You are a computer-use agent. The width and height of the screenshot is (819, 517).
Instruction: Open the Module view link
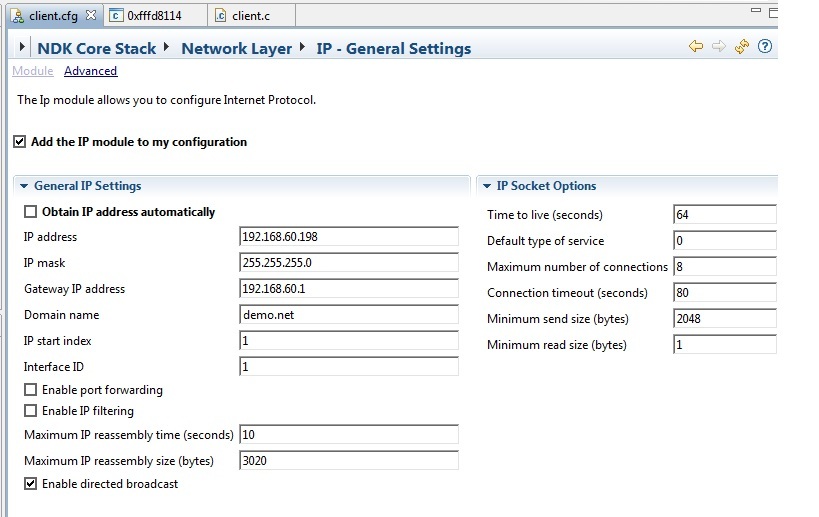click(x=33, y=71)
